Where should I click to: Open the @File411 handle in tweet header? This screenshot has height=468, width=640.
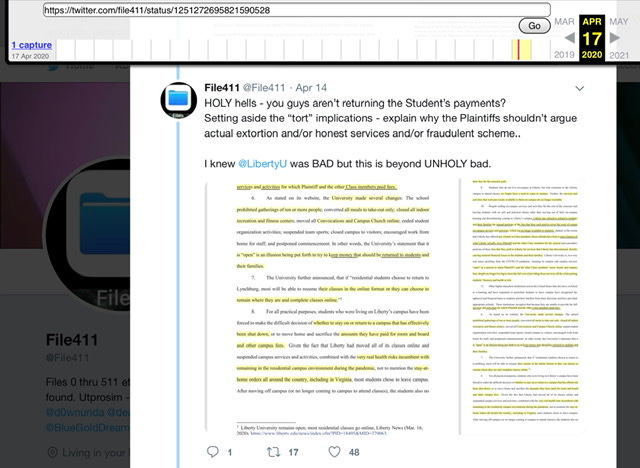(264, 88)
